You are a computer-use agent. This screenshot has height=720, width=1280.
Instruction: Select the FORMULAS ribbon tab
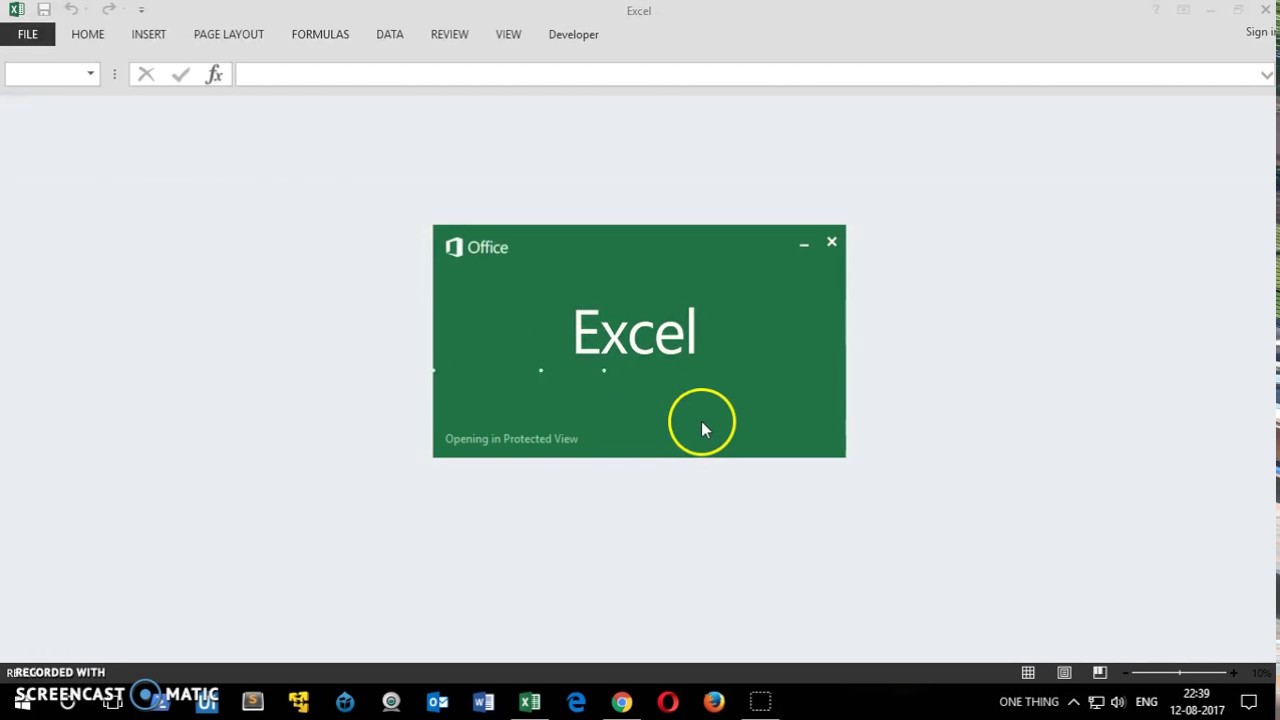[320, 34]
